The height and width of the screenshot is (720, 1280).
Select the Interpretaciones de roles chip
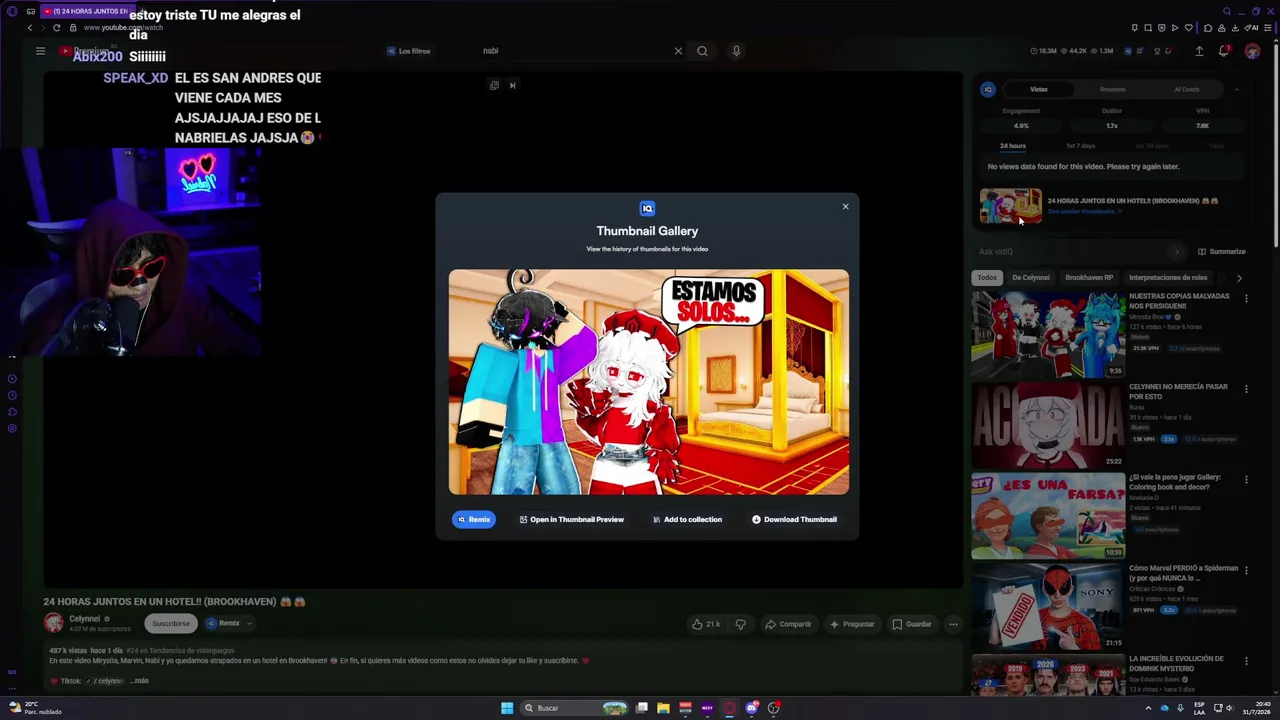(1168, 277)
